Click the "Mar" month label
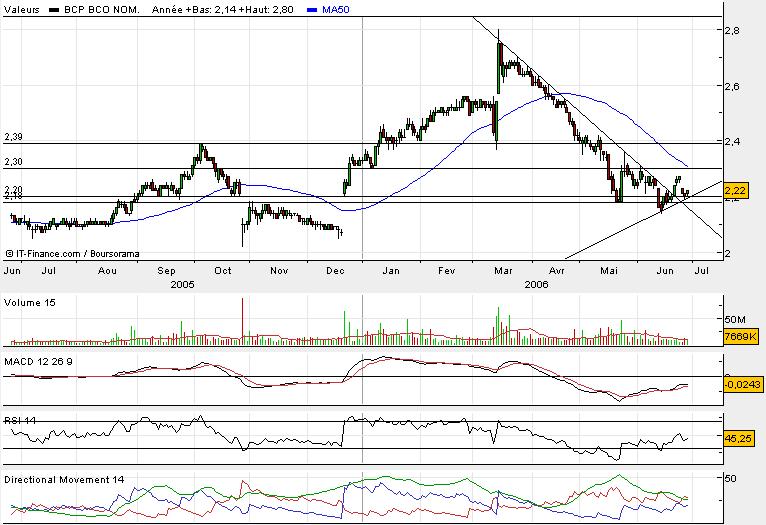This screenshot has height=525, width=766. click(503, 271)
